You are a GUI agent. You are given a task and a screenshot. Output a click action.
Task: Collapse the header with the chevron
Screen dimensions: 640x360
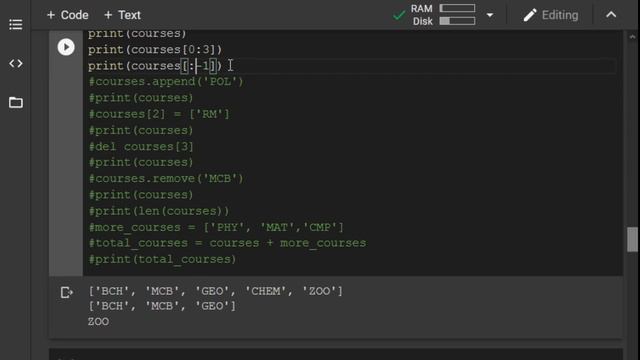click(x=611, y=15)
